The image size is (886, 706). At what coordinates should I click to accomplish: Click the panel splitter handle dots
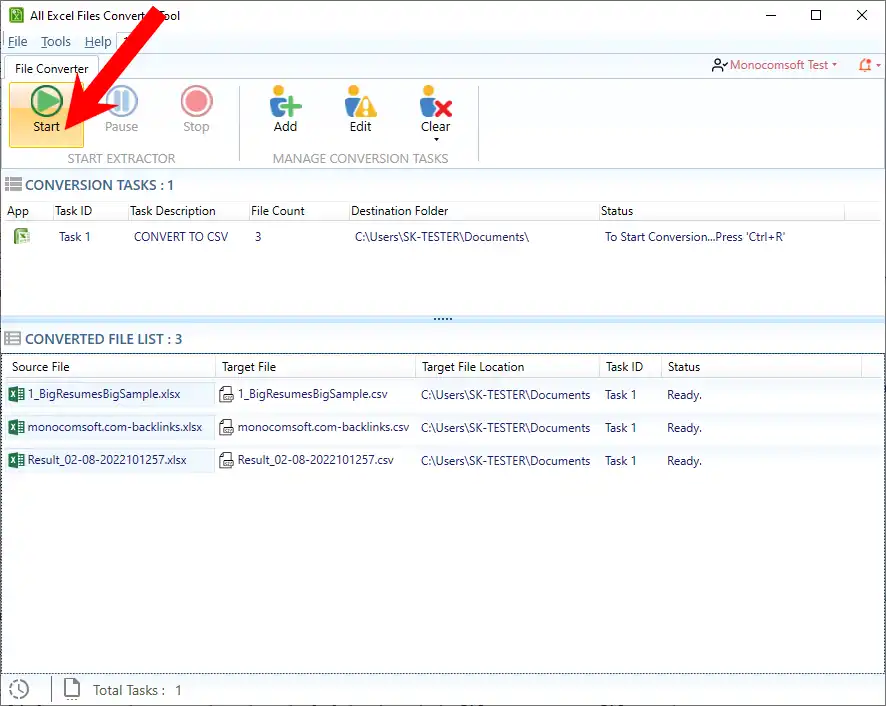pos(442,319)
